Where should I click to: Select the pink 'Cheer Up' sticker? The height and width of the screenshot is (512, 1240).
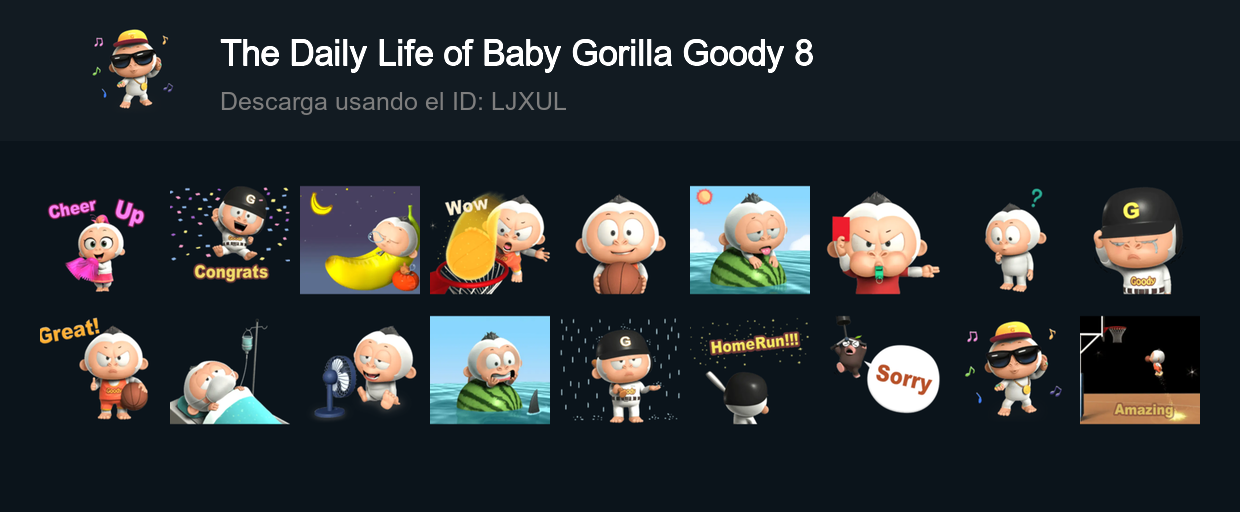[x=100, y=240]
